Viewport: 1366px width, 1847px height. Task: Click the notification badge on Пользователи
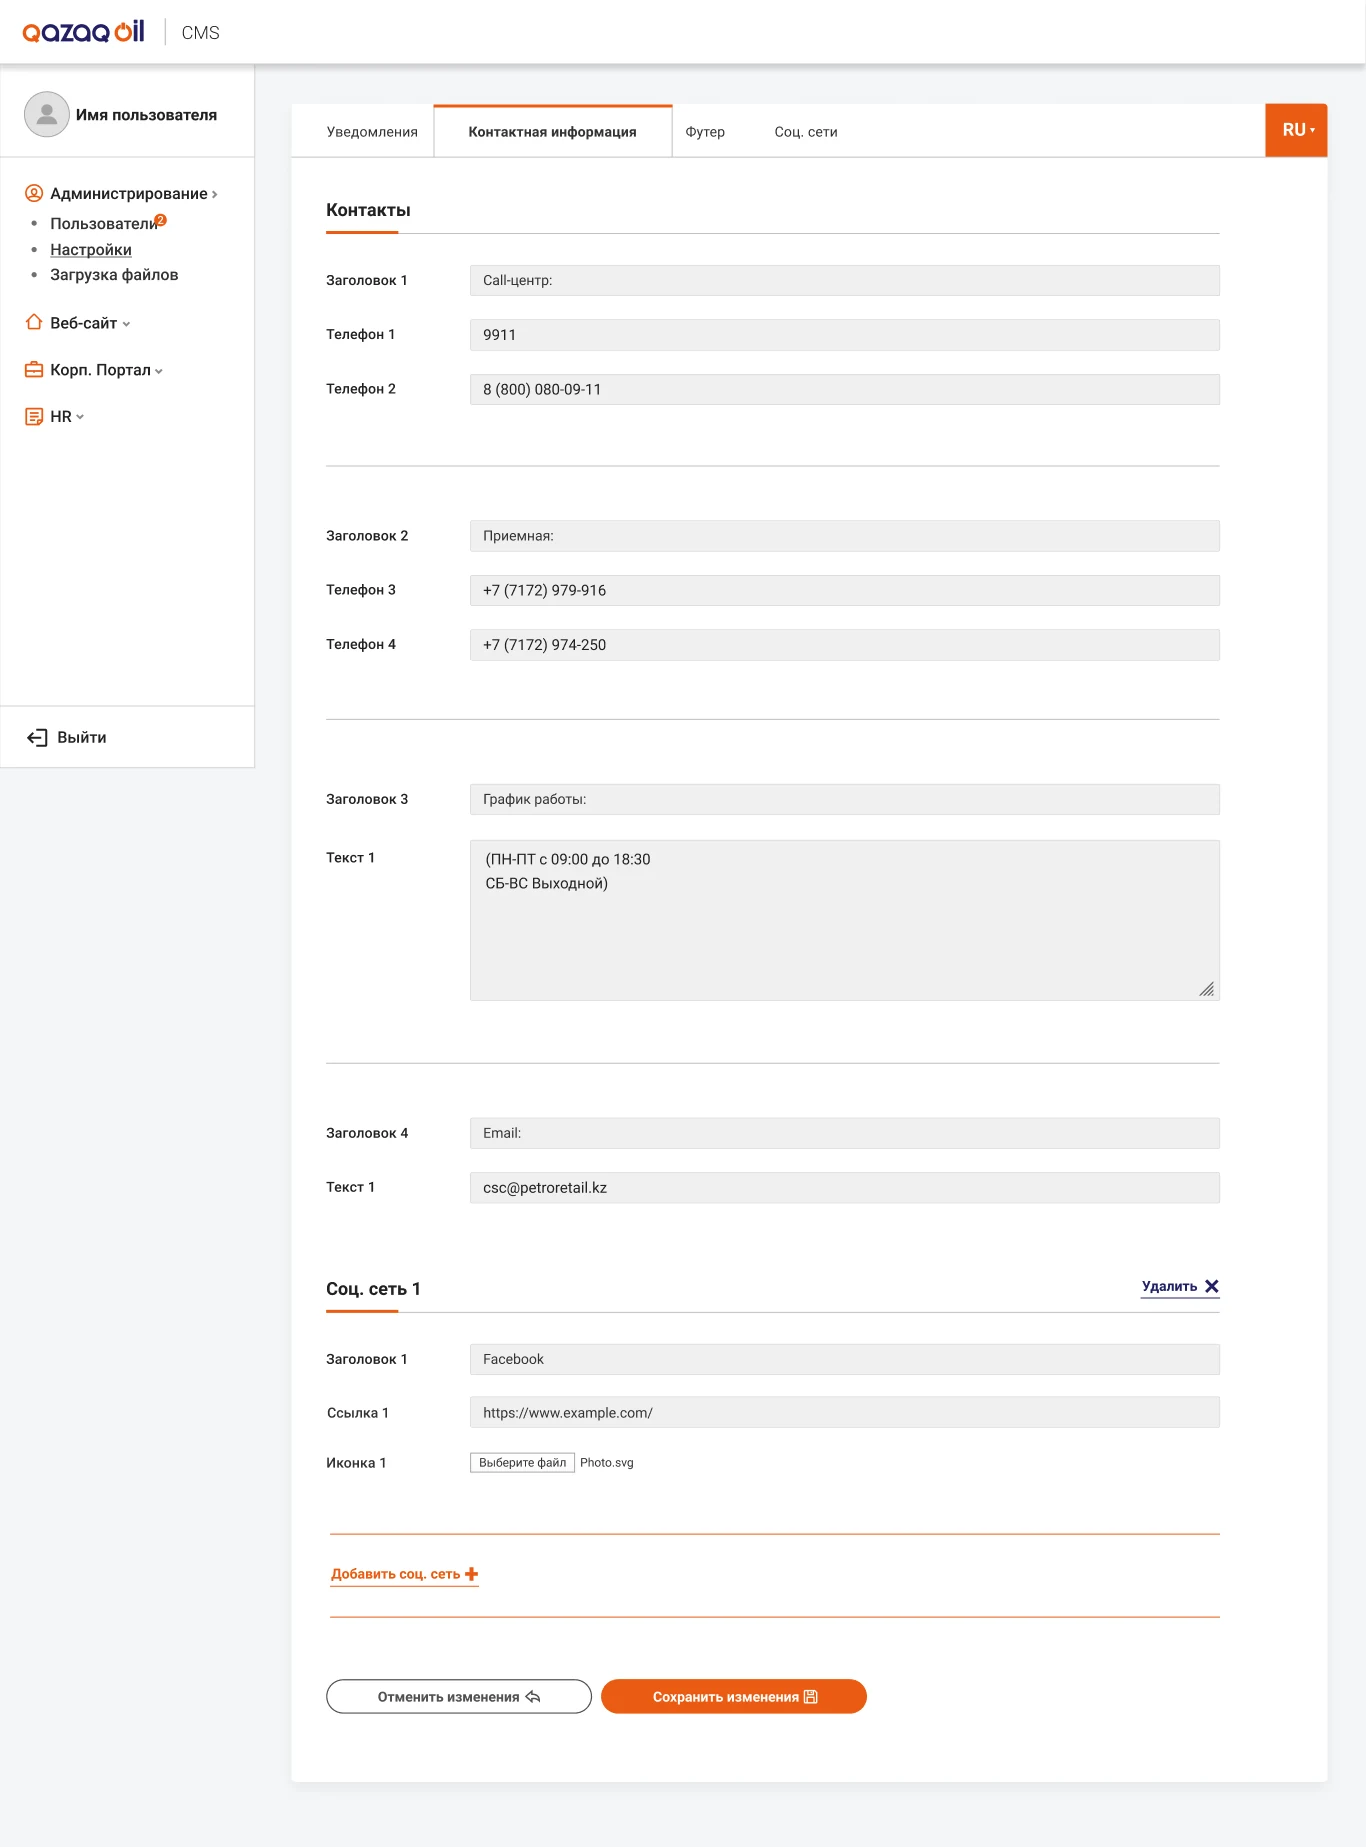161,219
